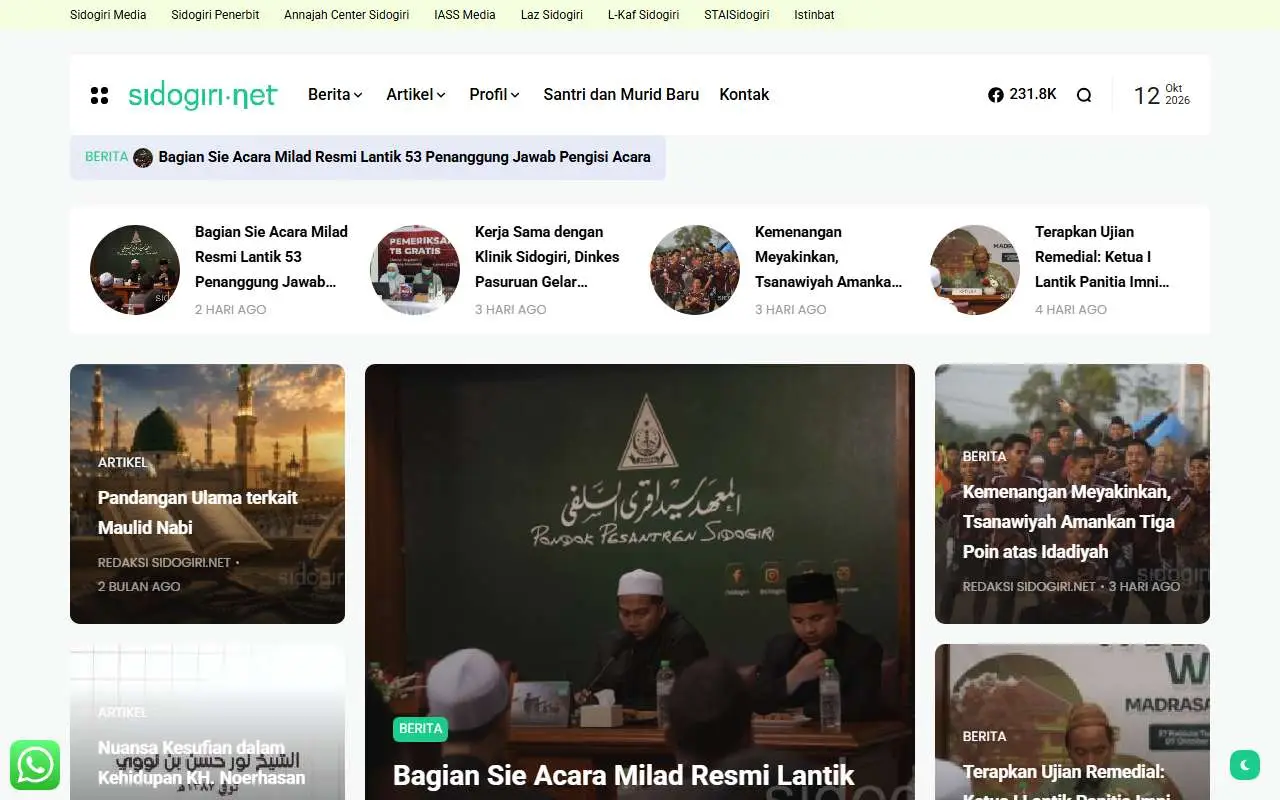
Task: Click BERITA label in the news ticker
Action: [x=106, y=157]
